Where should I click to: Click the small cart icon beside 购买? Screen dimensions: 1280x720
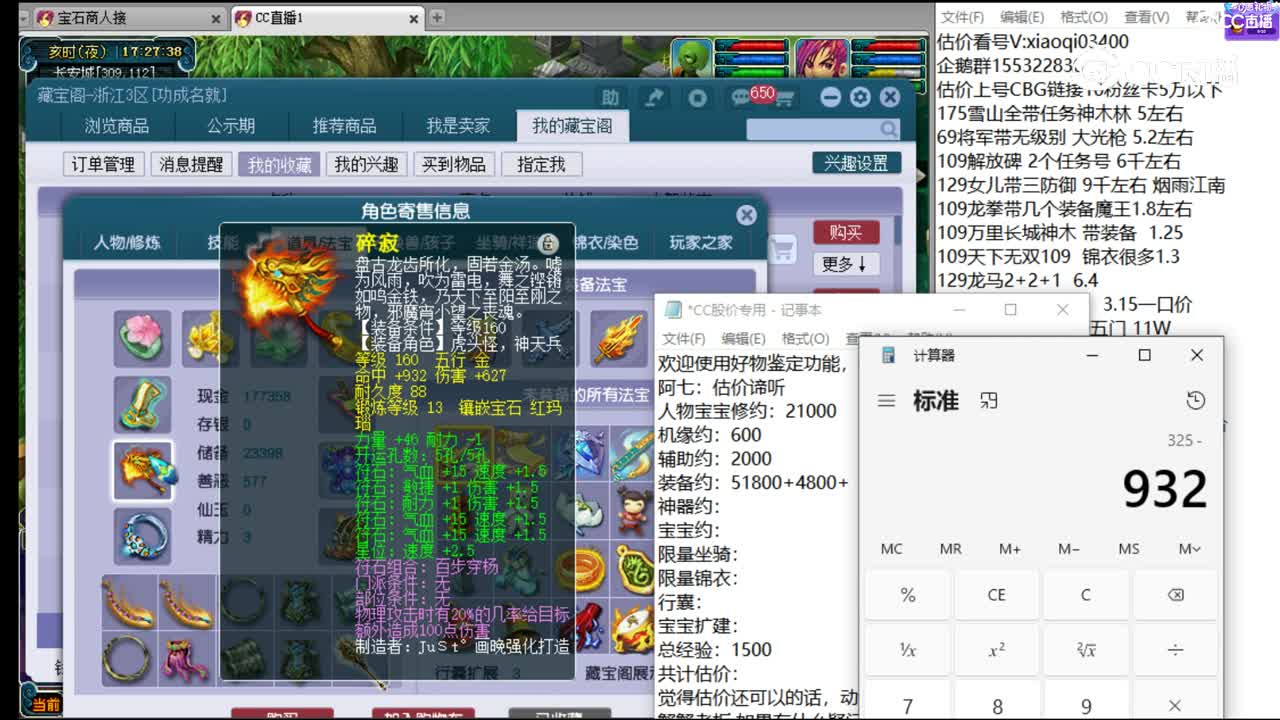pyautogui.click(x=784, y=248)
